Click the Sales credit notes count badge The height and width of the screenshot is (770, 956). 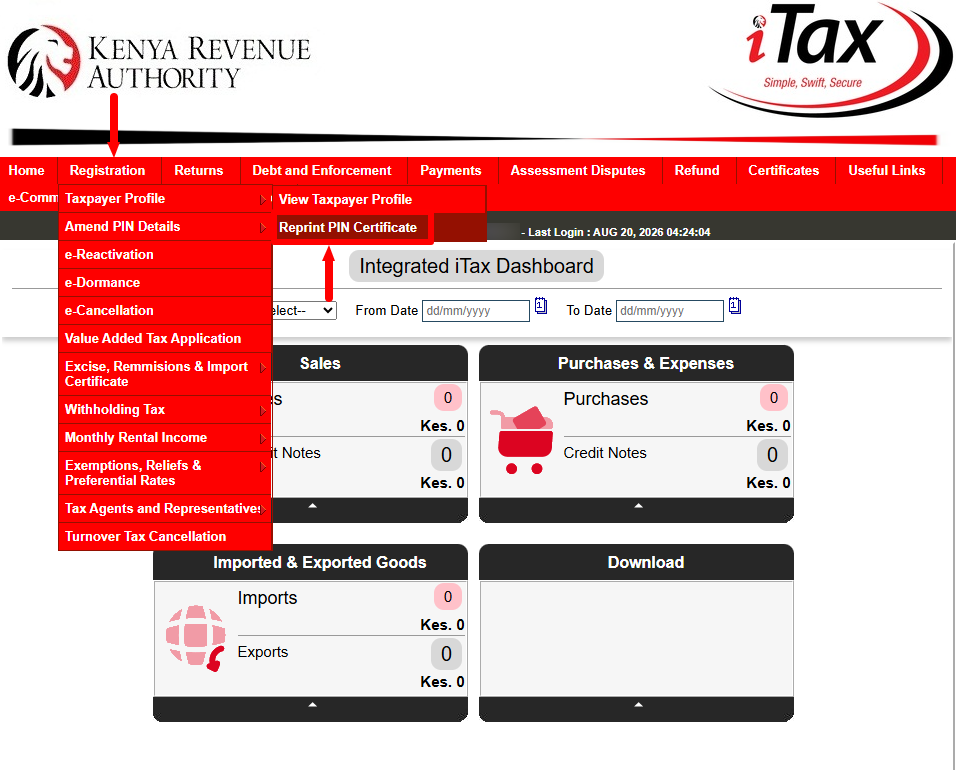pyautogui.click(x=446, y=455)
